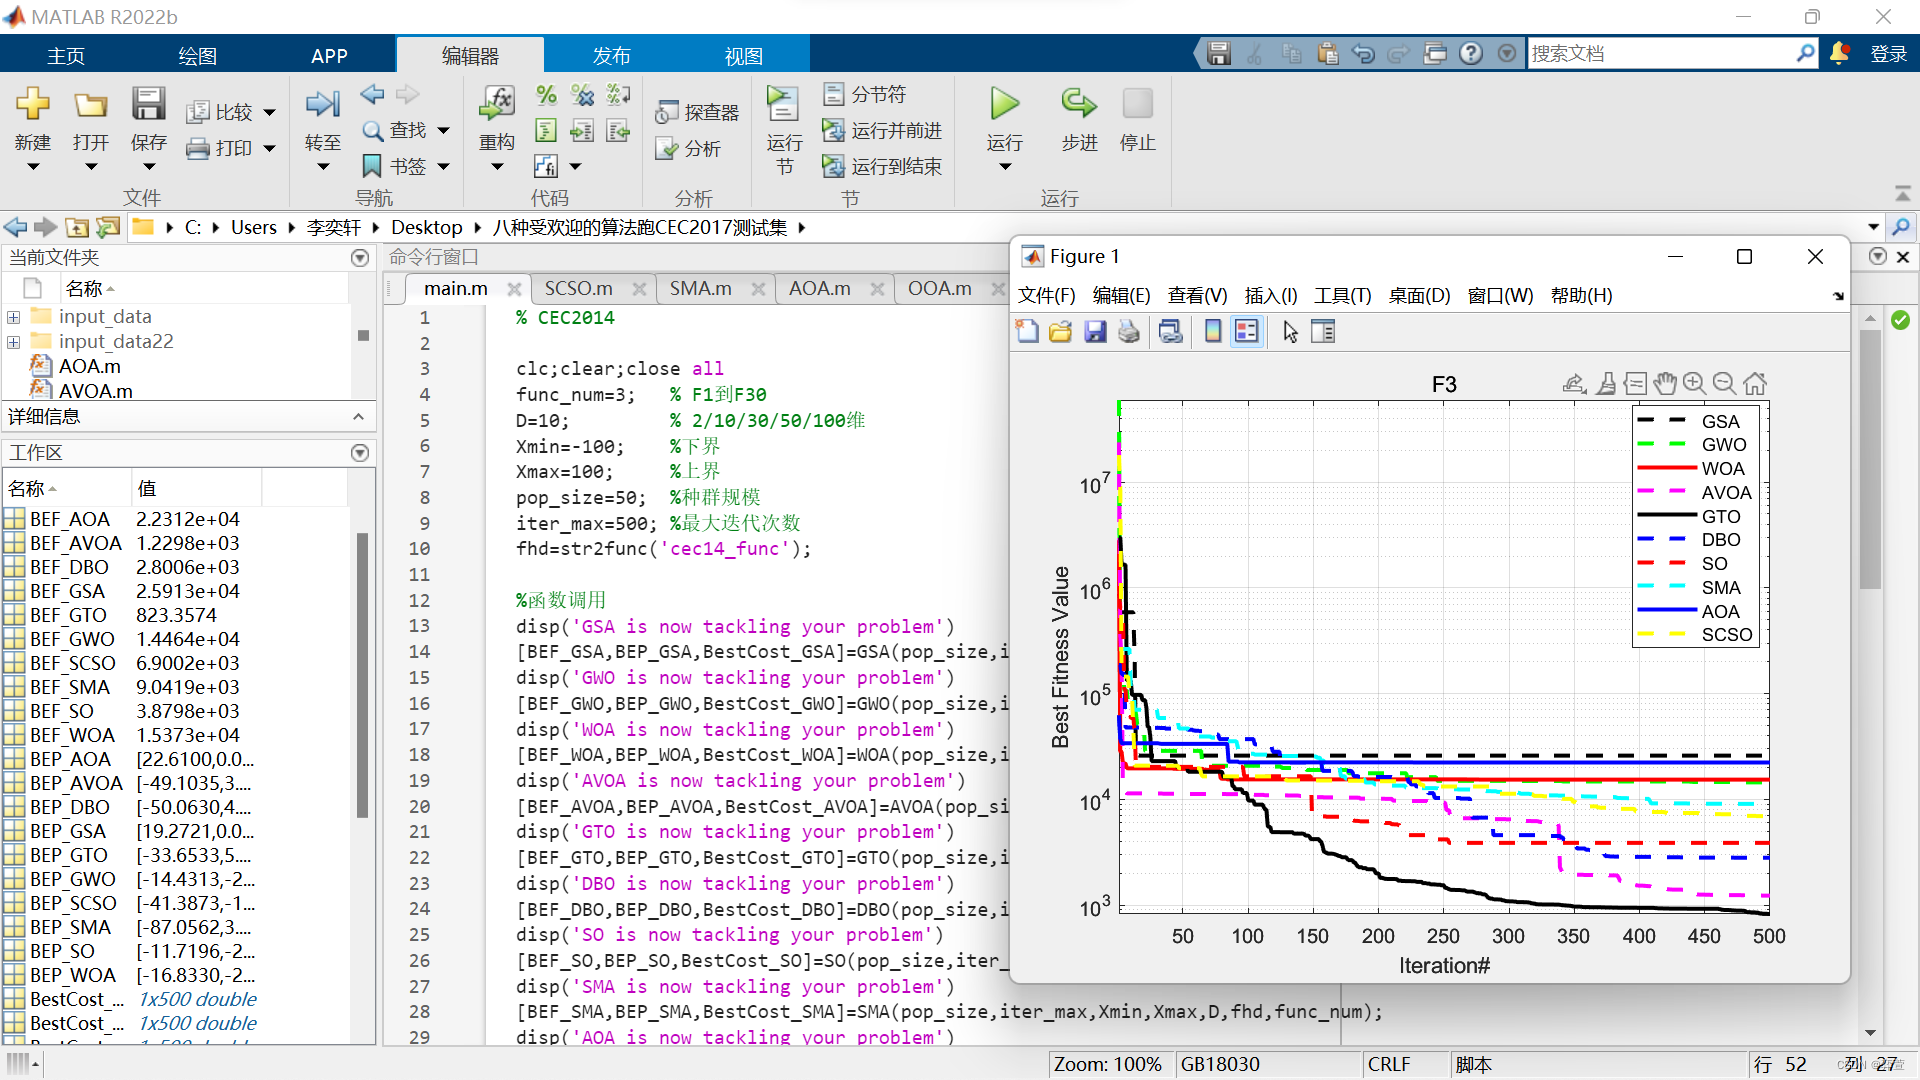Click the 保存 floppy disk icon
This screenshot has height=1080, width=1920.
tap(148, 104)
